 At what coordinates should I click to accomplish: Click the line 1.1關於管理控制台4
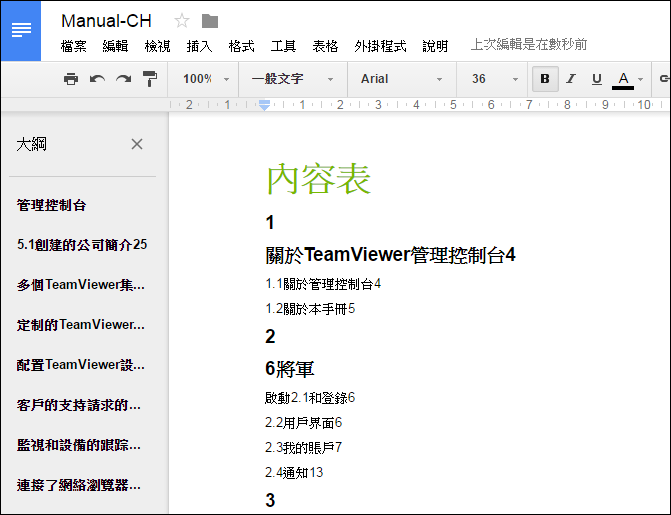[323, 284]
